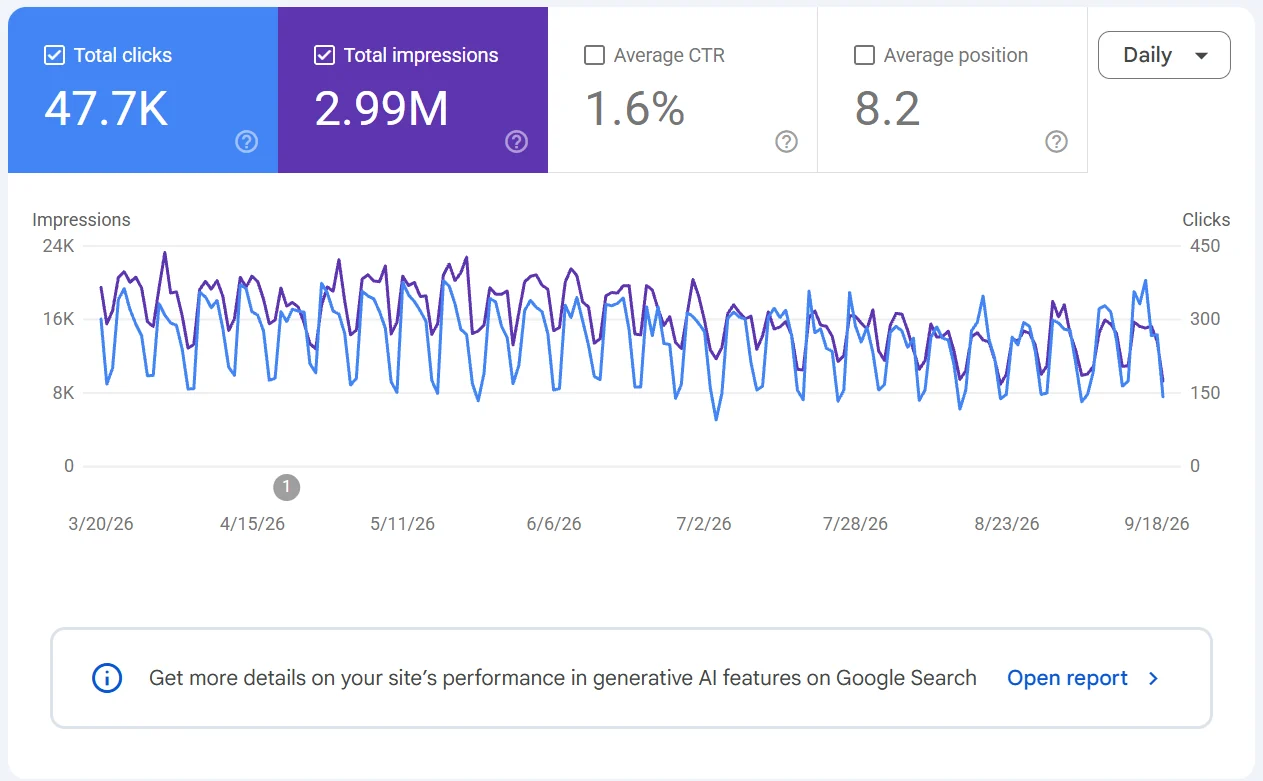Click the annotation marker labeled 1
The width and height of the screenshot is (1263, 781).
click(x=286, y=487)
